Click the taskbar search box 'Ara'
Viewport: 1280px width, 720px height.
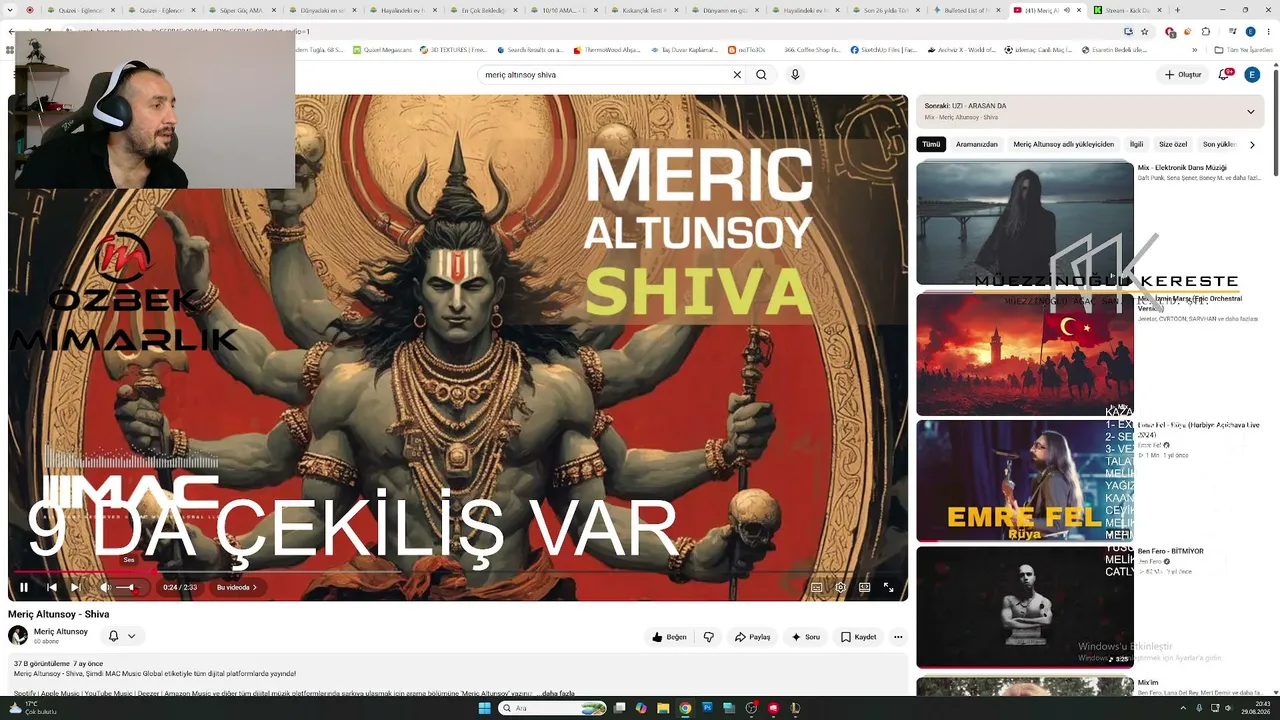point(553,708)
